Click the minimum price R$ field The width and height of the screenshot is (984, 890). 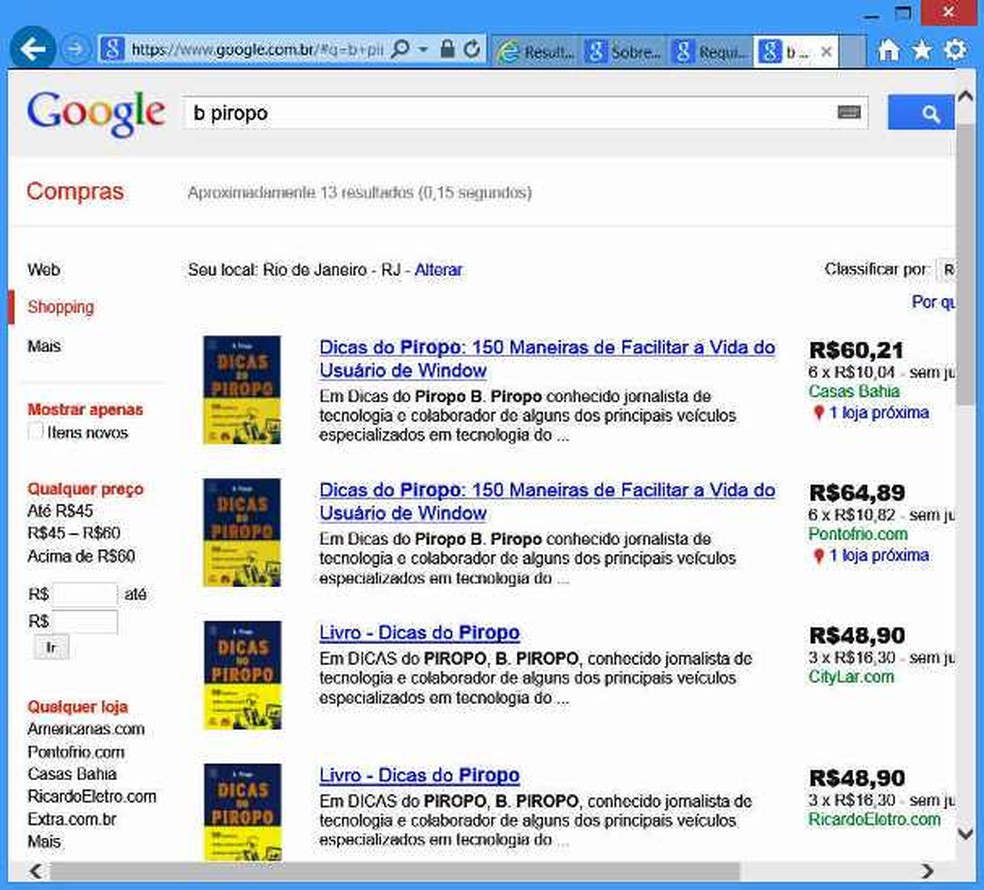[x=85, y=594]
